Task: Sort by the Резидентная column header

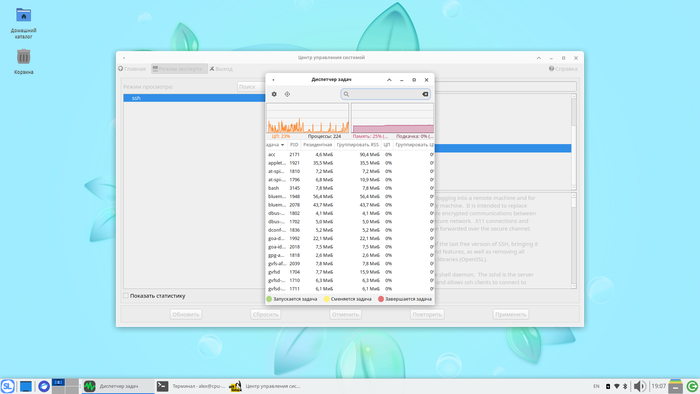Action: (317, 145)
